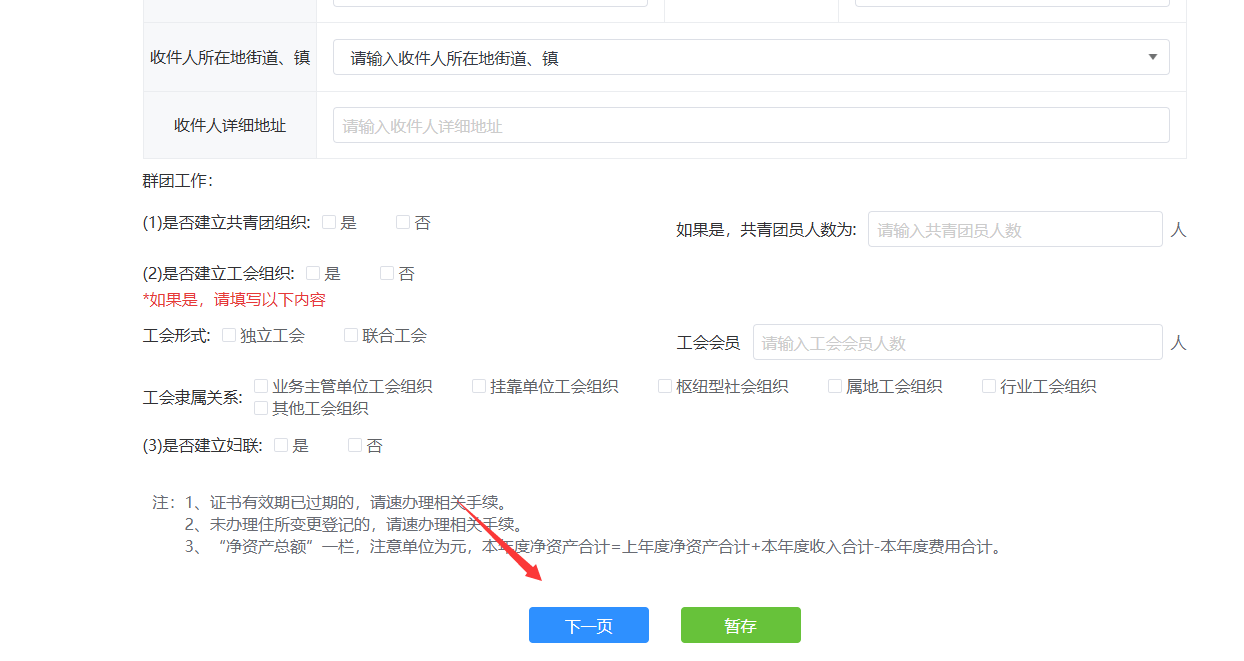Tick the 业务主管单位工会组织 option
This screenshot has width=1244, height=661.
tap(261, 386)
